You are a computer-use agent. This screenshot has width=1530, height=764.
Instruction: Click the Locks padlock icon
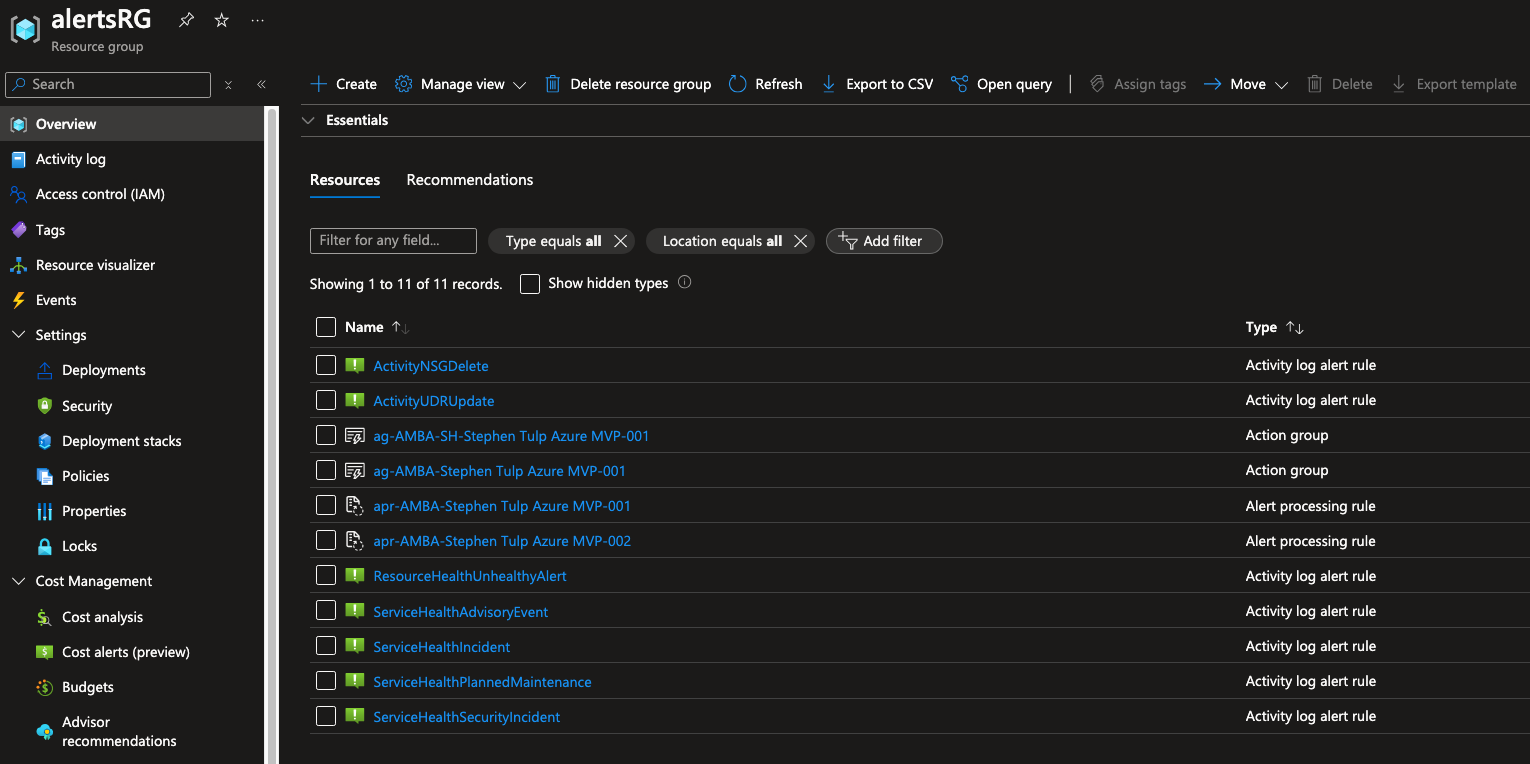(x=44, y=546)
